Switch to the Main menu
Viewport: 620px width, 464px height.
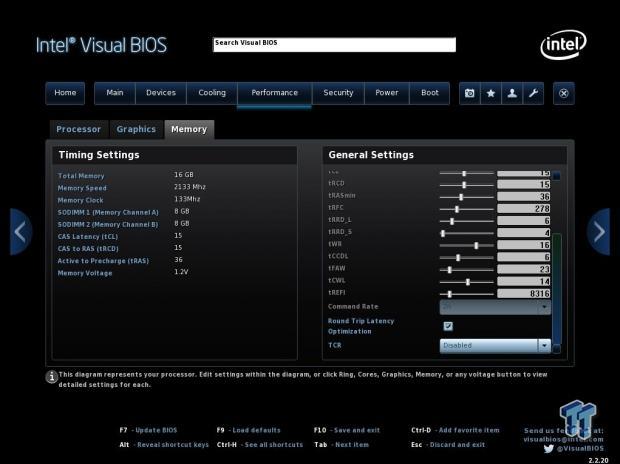pos(115,93)
